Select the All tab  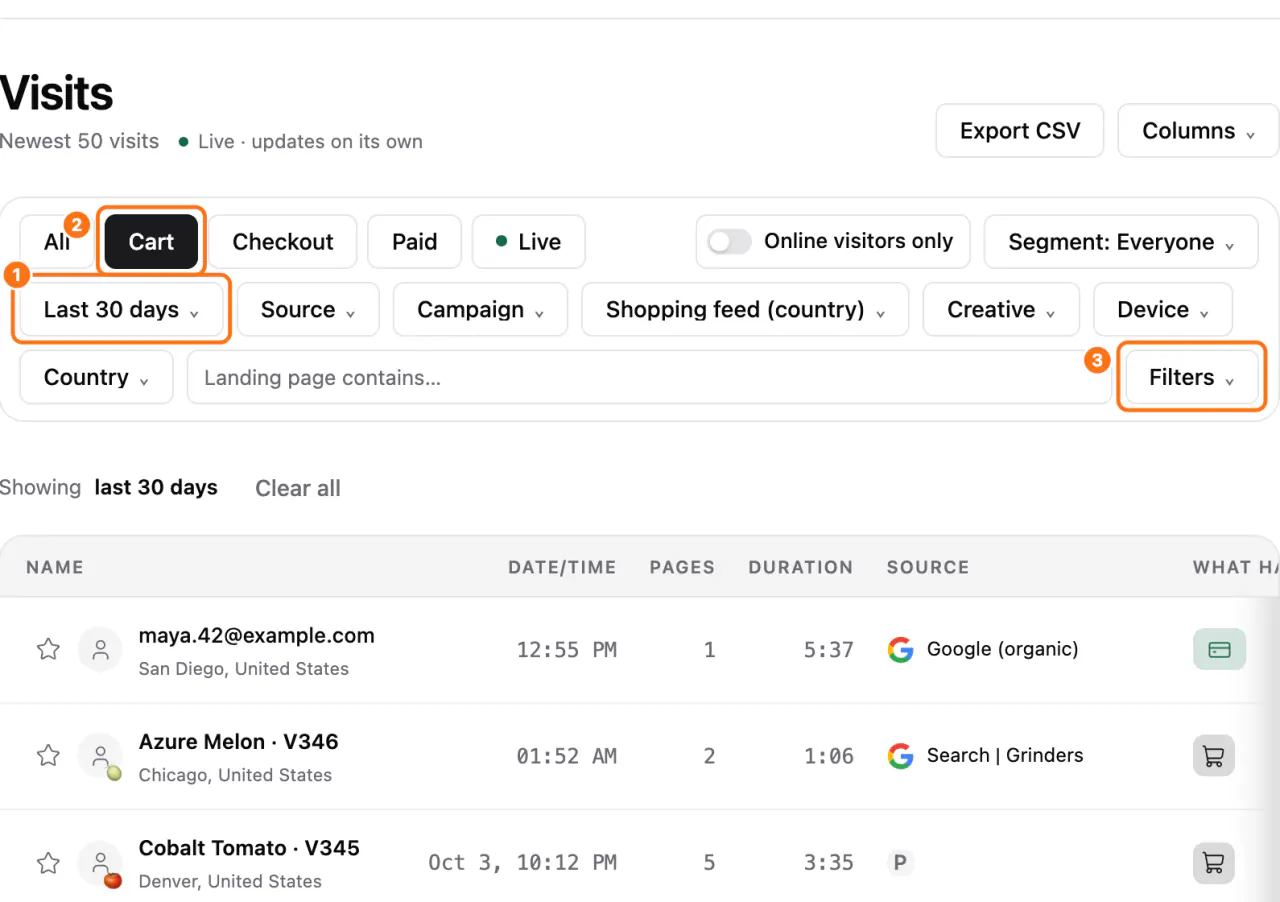tap(57, 242)
